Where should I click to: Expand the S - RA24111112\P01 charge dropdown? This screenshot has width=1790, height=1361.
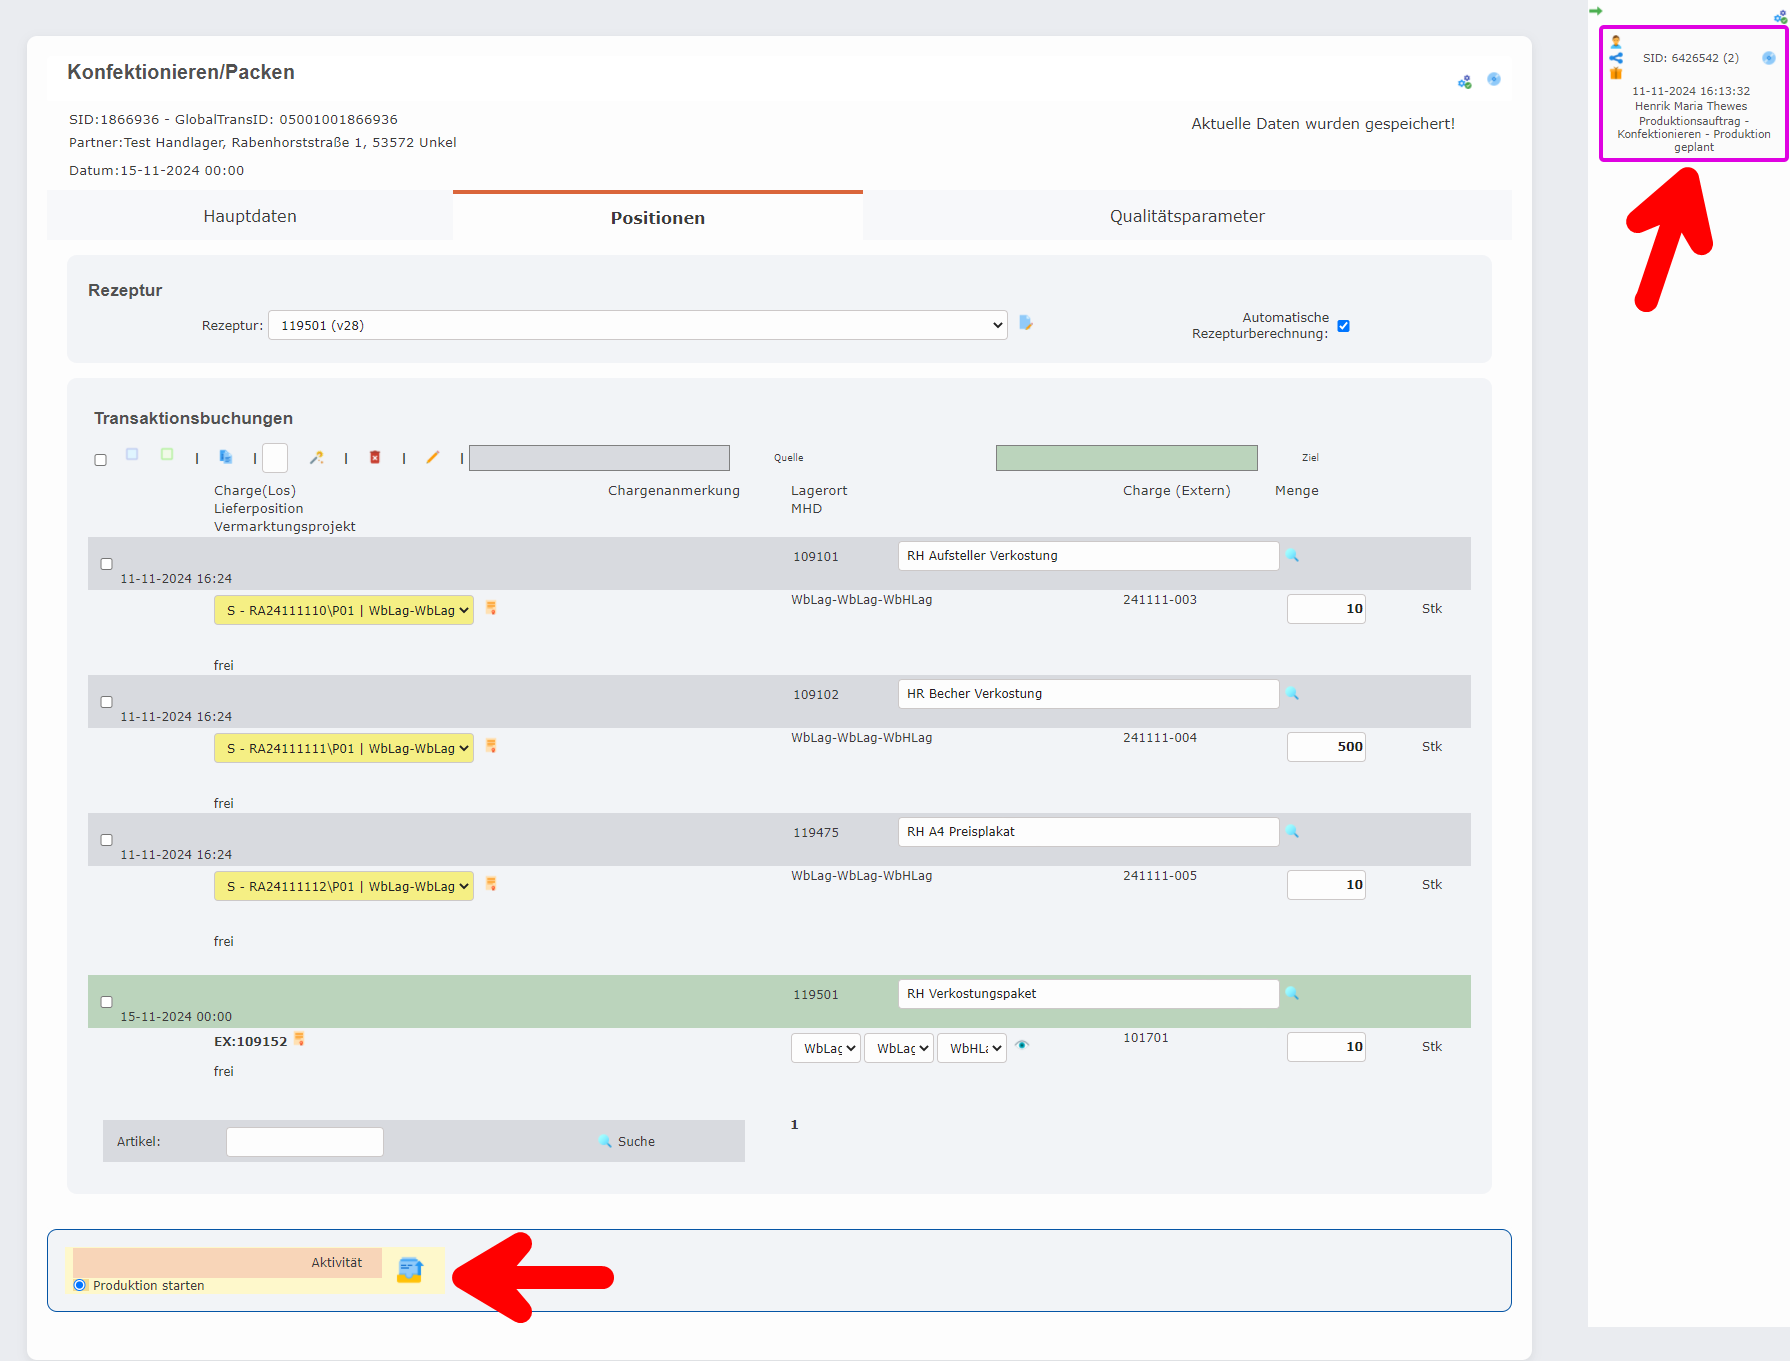pos(343,886)
